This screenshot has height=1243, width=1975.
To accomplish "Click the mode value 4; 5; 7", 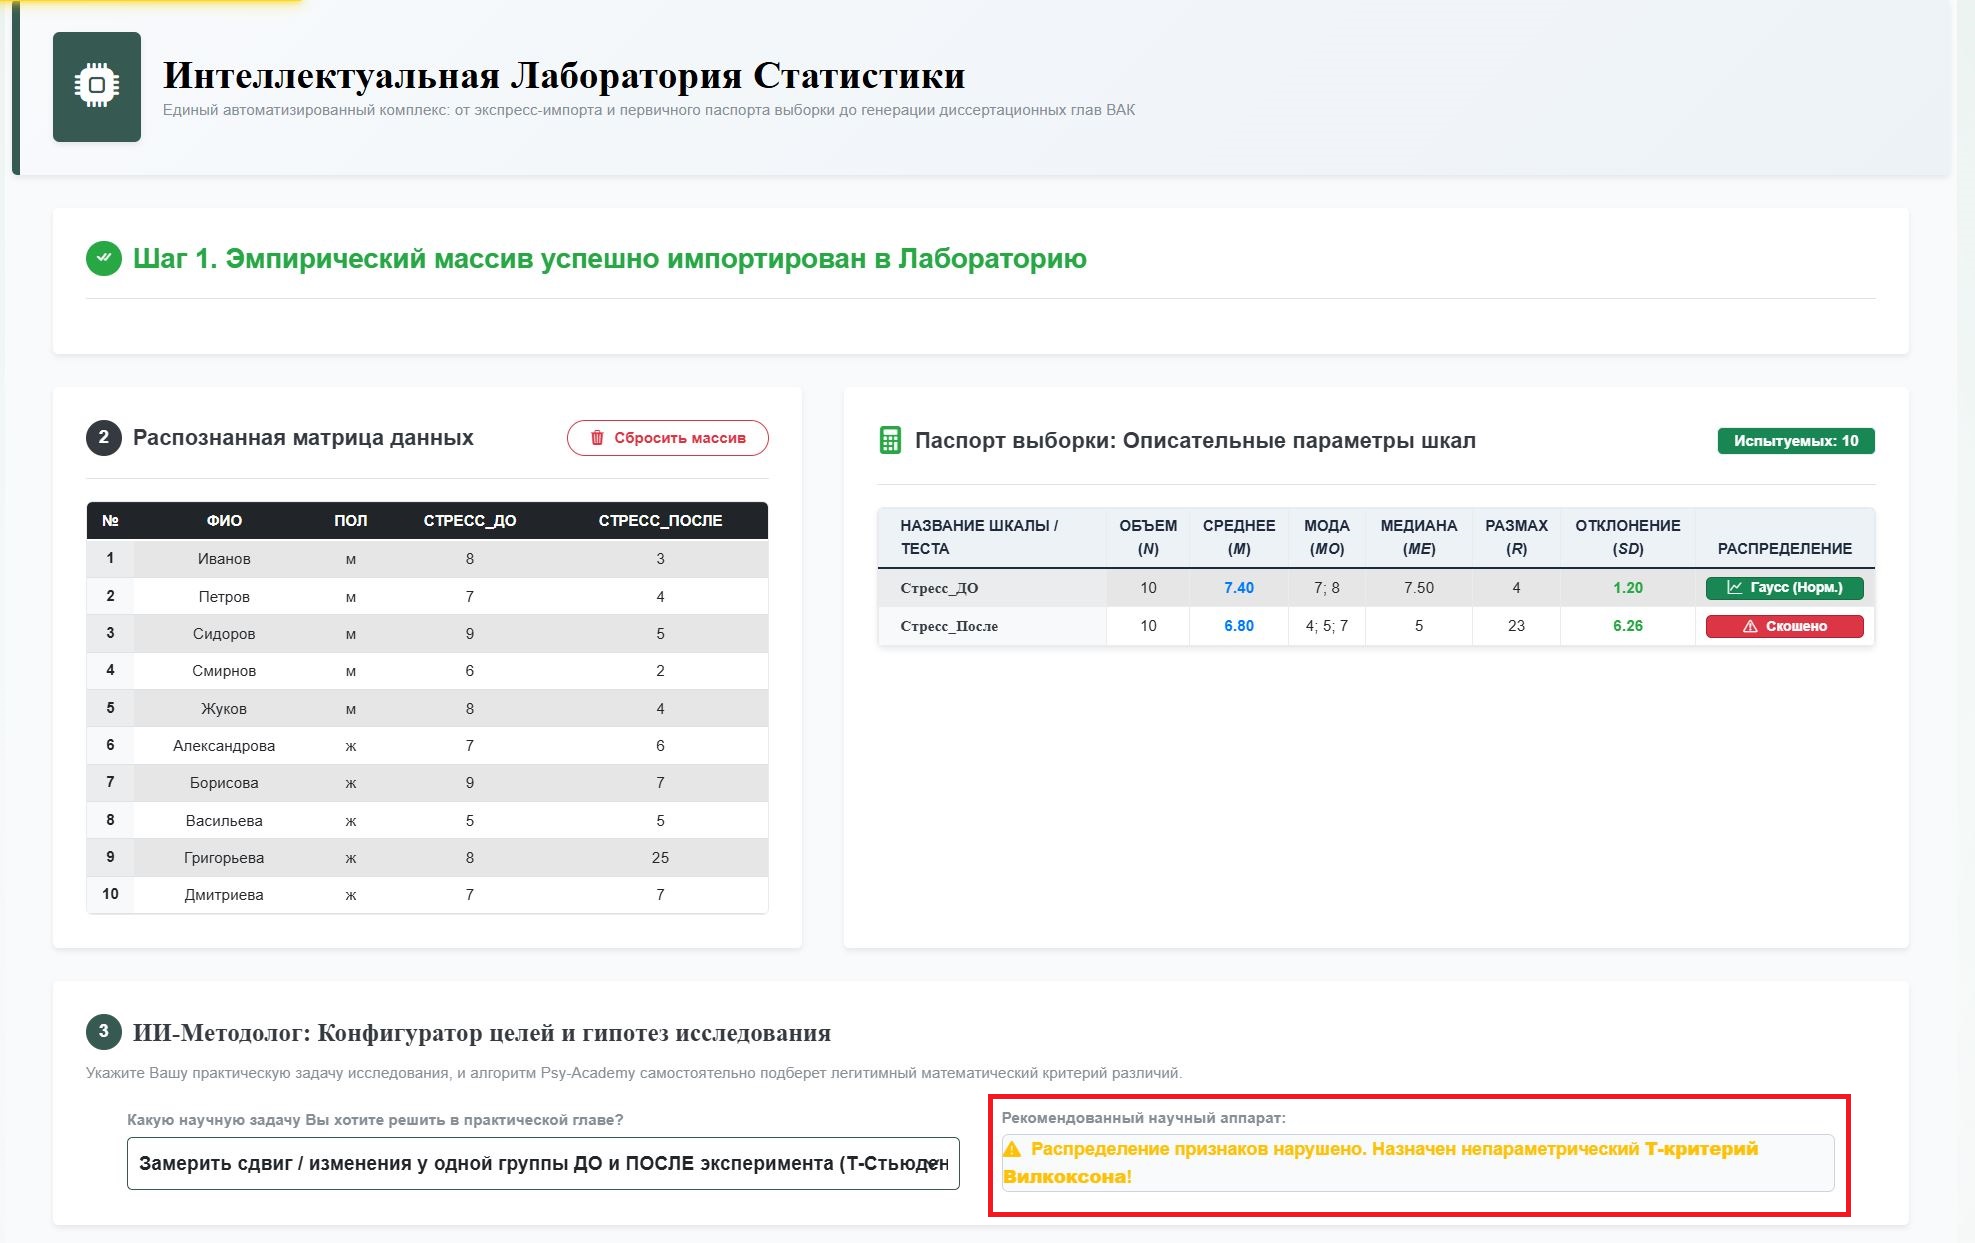I will [1327, 626].
